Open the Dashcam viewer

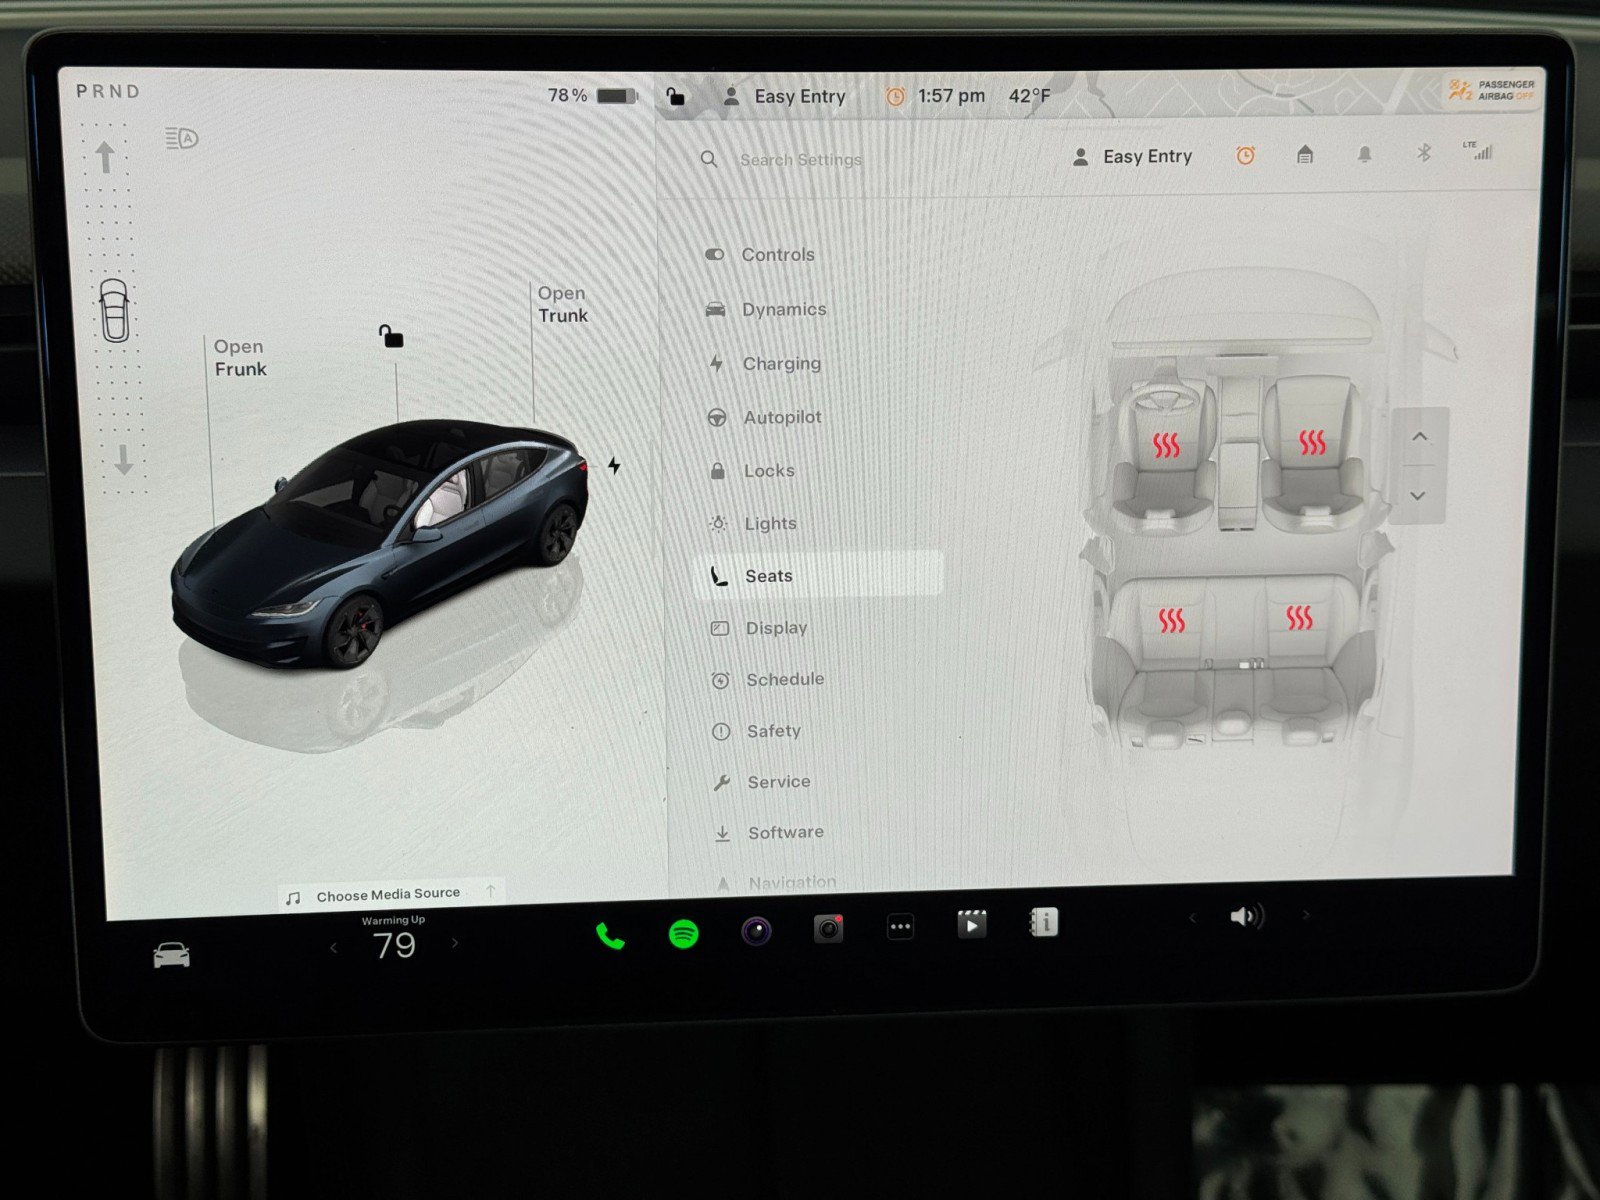[828, 928]
